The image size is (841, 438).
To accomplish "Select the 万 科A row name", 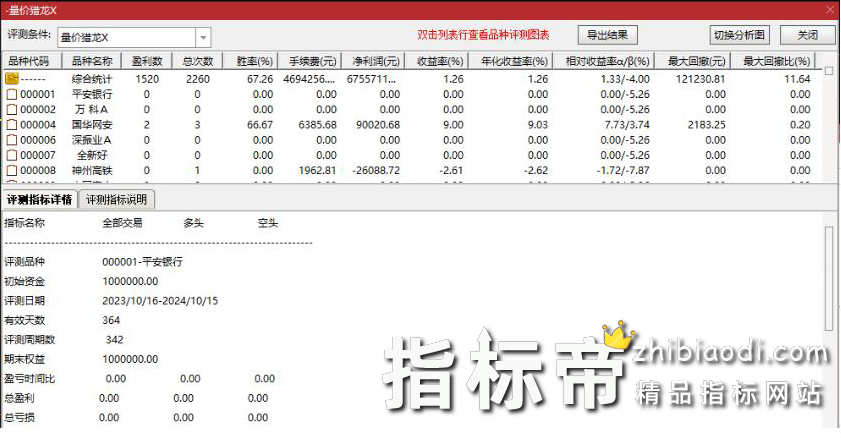I will pos(92,109).
